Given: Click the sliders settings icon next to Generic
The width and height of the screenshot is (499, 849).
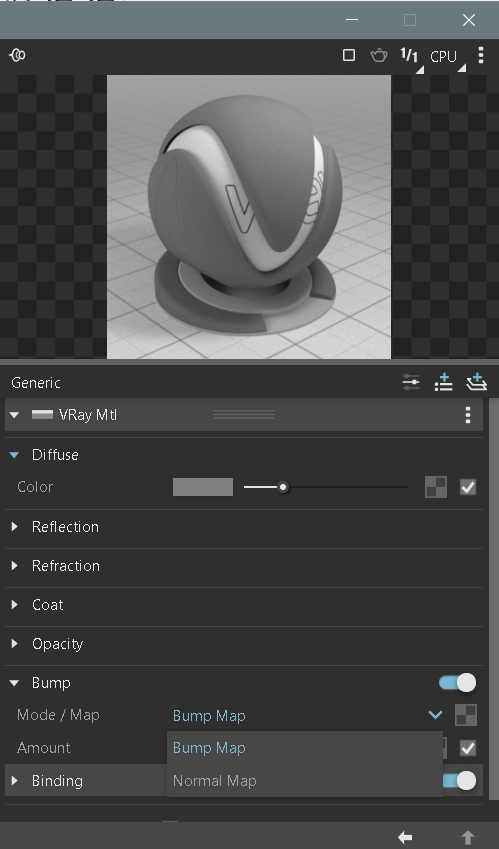Looking at the screenshot, I should pos(411,382).
